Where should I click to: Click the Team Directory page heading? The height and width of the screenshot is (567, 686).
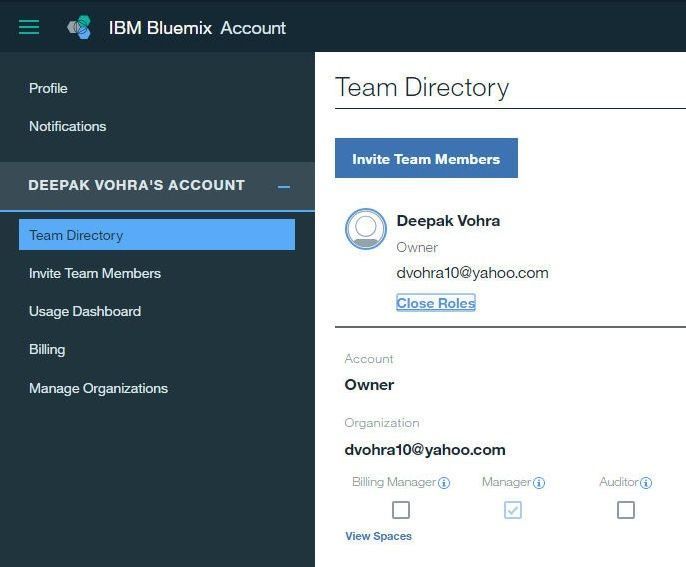tap(422, 88)
